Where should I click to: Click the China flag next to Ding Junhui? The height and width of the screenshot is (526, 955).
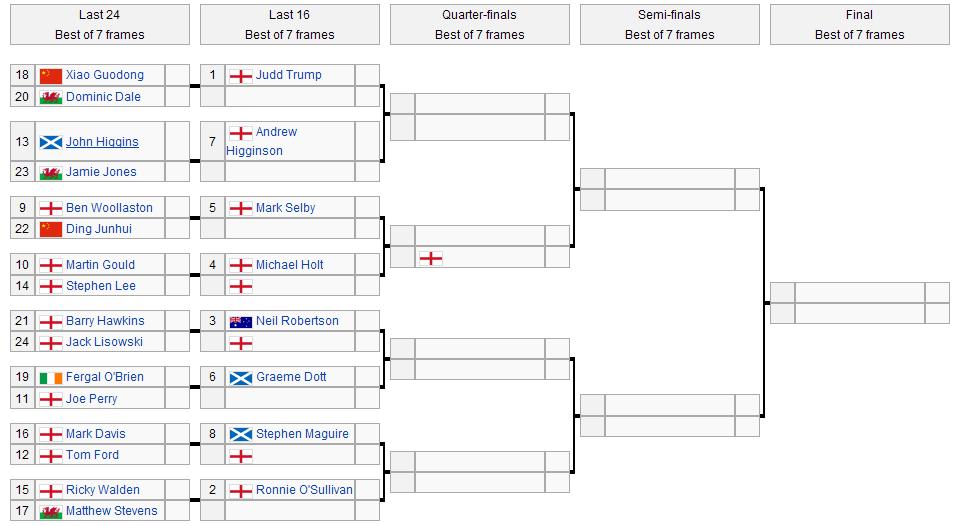tap(50, 229)
